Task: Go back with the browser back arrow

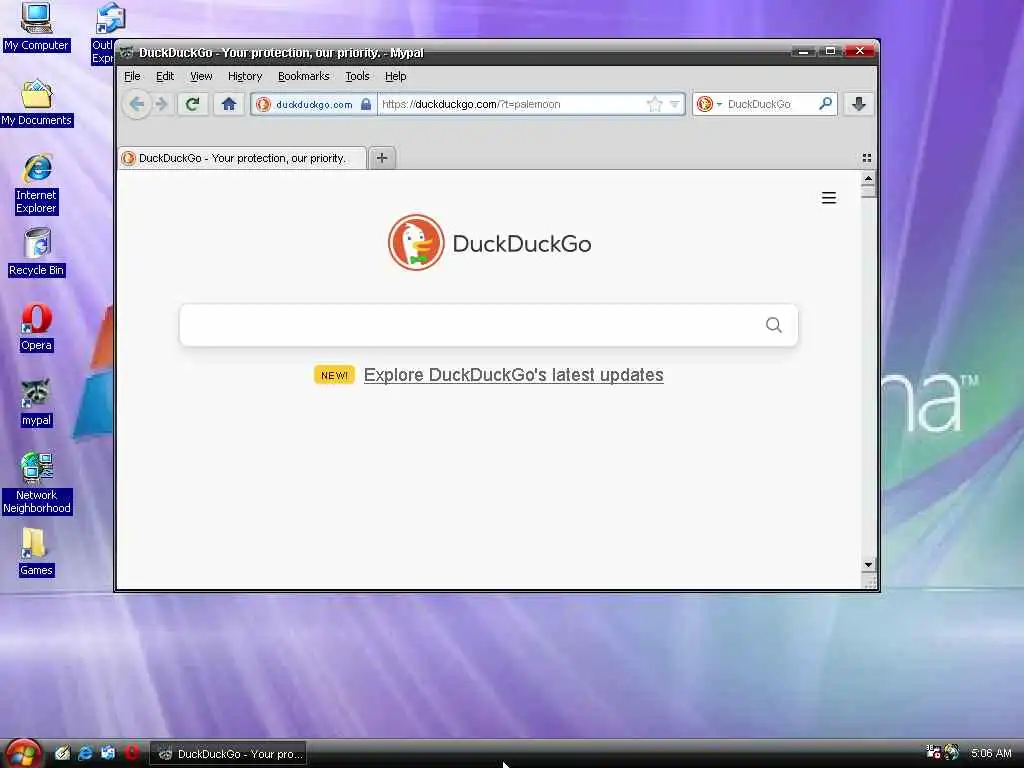Action: 137,104
